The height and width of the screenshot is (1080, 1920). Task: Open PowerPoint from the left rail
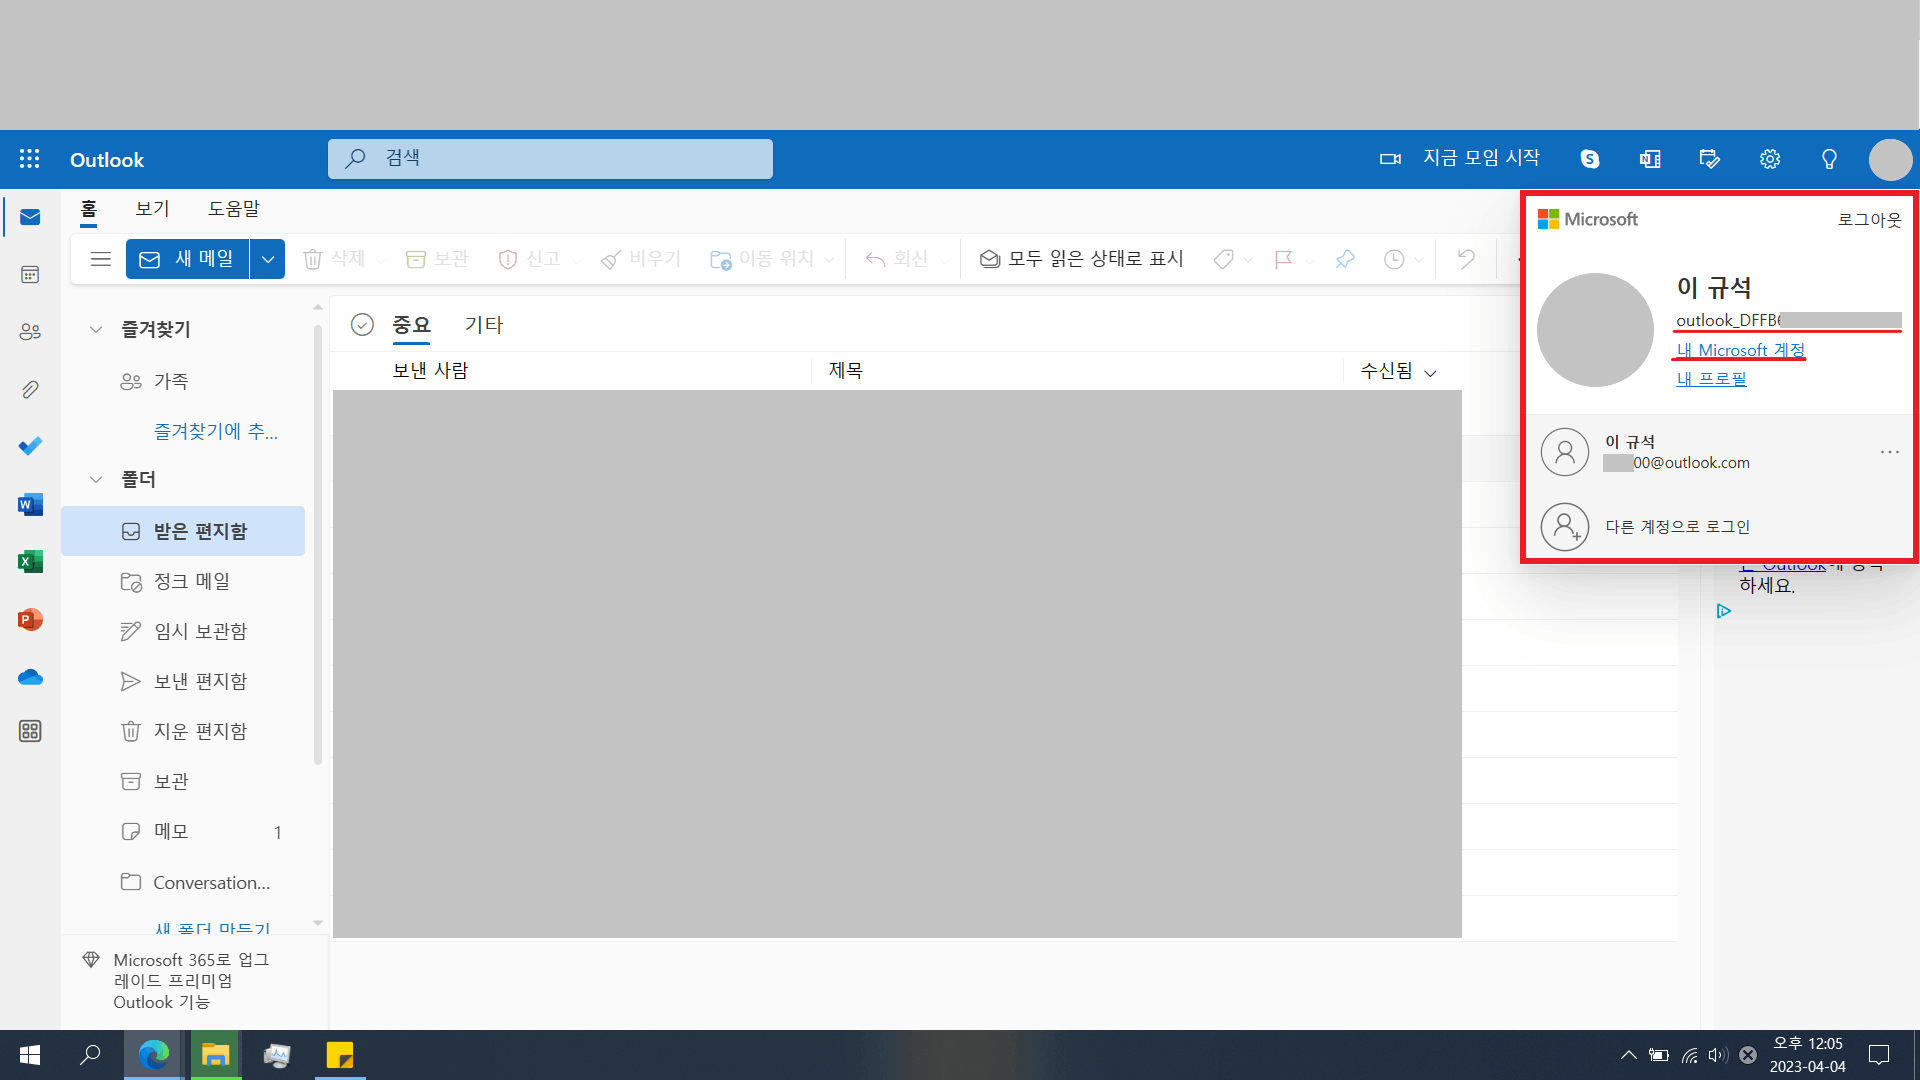coord(29,619)
